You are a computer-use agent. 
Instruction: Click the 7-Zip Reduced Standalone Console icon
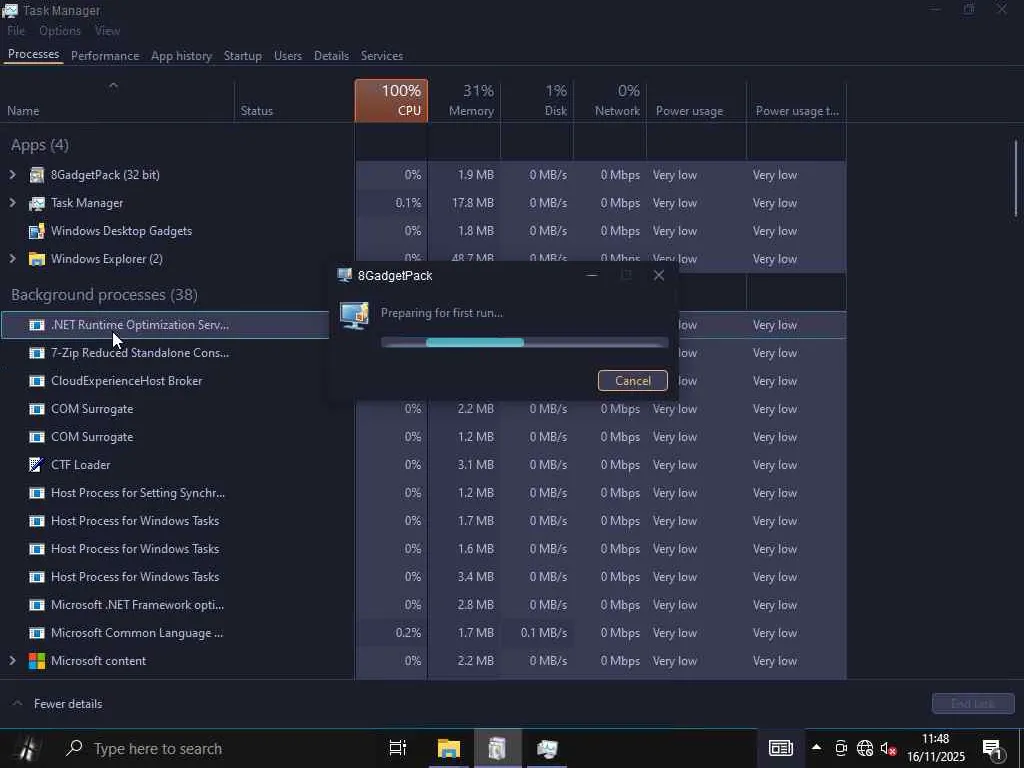(x=37, y=353)
